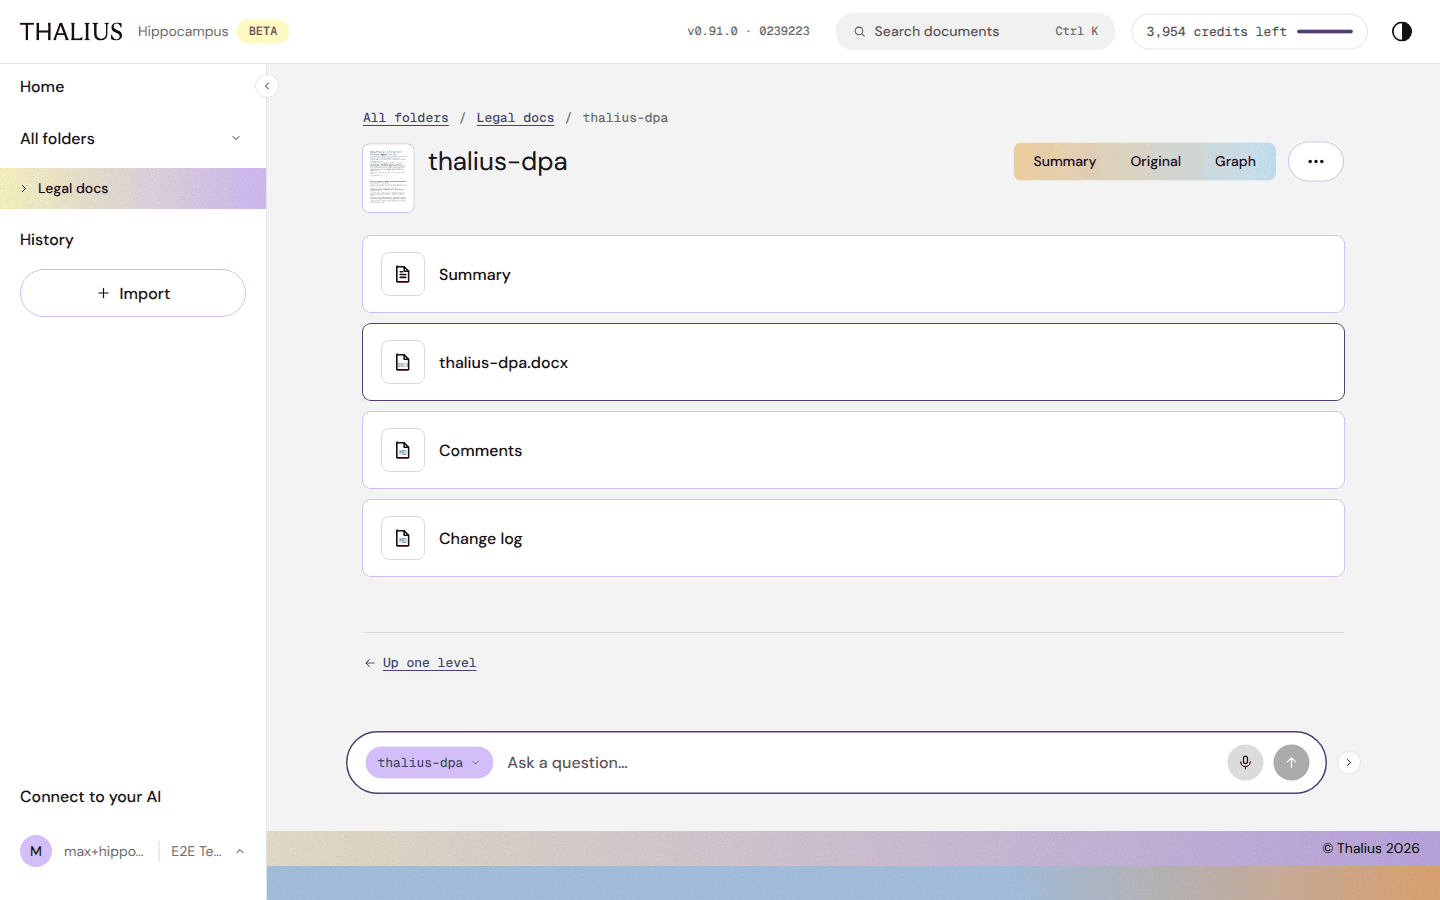Activate the microphone voice input
This screenshot has width=1440, height=900.
point(1245,762)
